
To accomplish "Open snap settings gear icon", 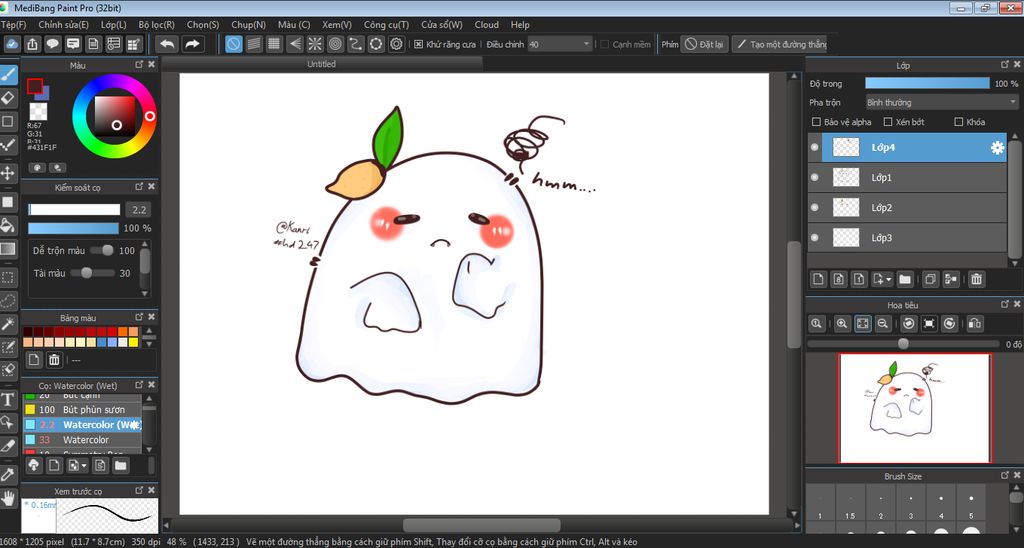I will (x=396, y=44).
